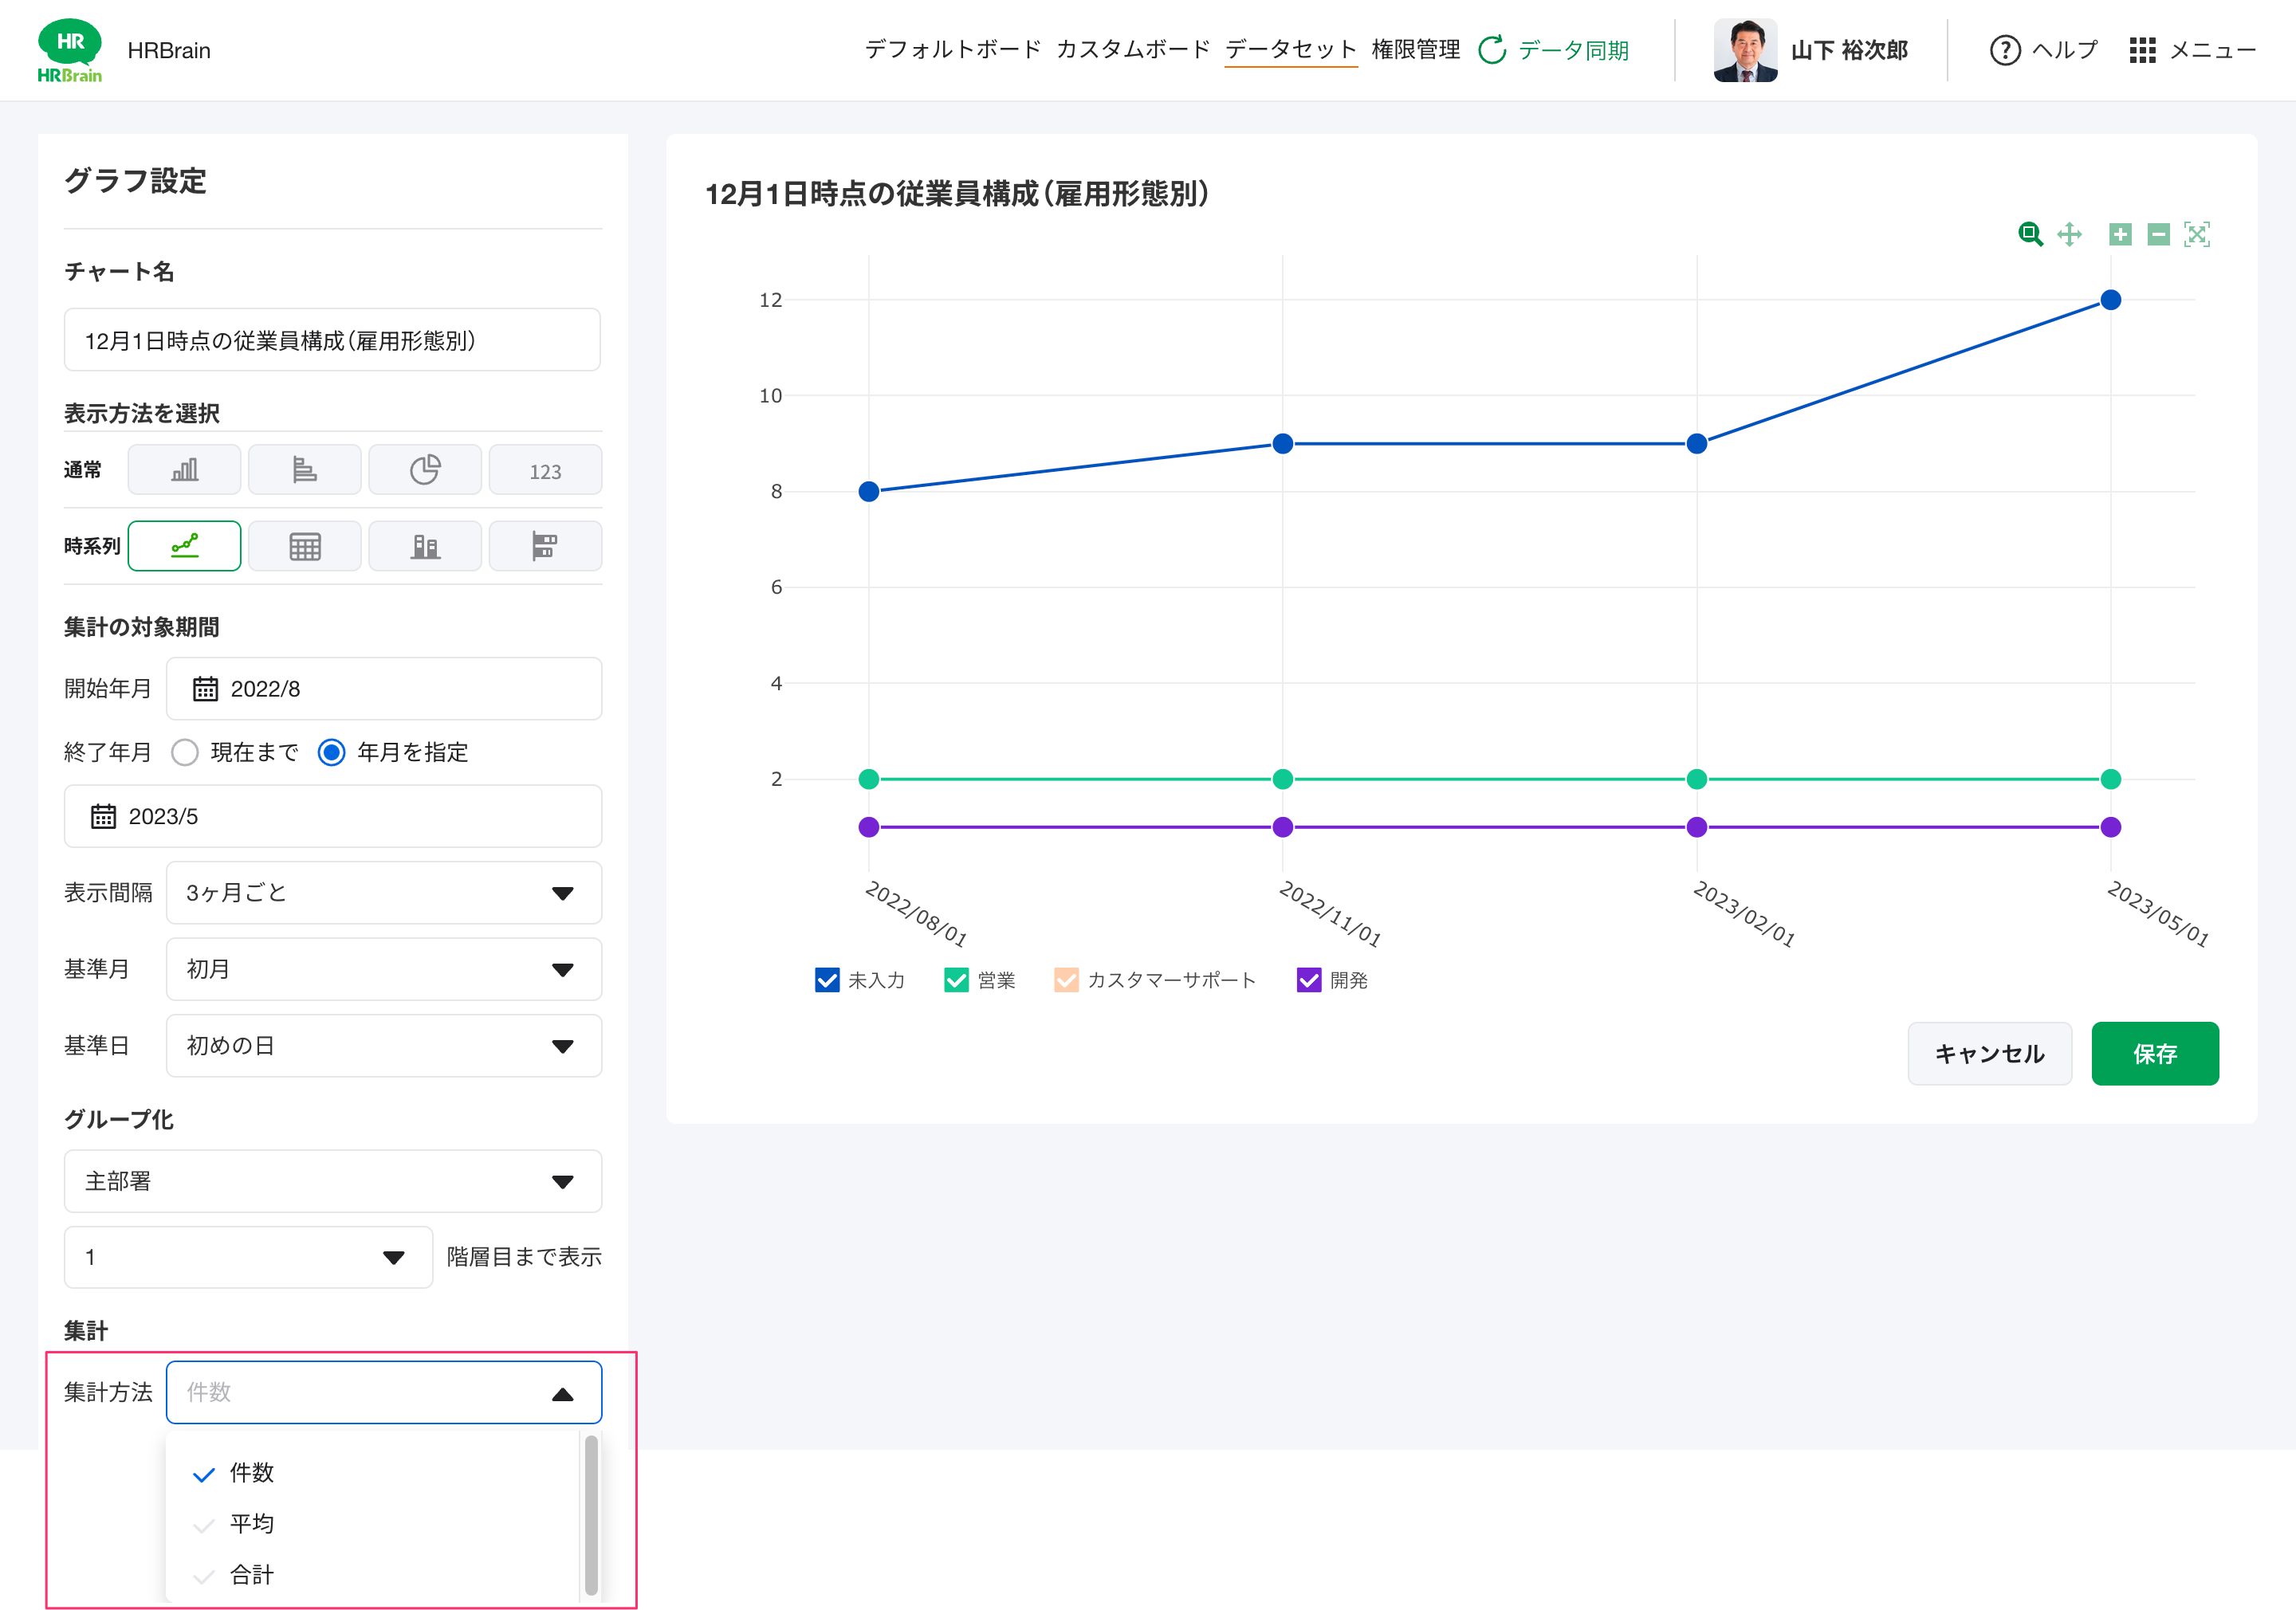Expand the 主部署 grouping dropdown
The width and height of the screenshot is (2296, 1610).
pyautogui.click(x=332, y=1181)
